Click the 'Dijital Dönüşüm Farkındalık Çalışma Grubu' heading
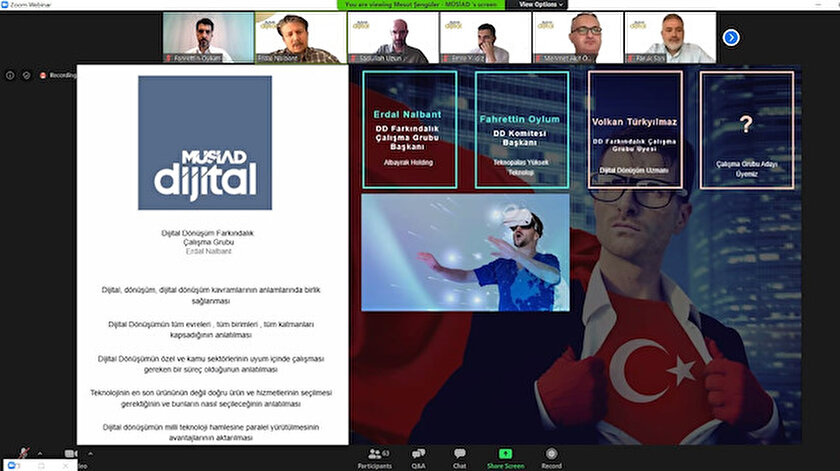 pos(208,237)
